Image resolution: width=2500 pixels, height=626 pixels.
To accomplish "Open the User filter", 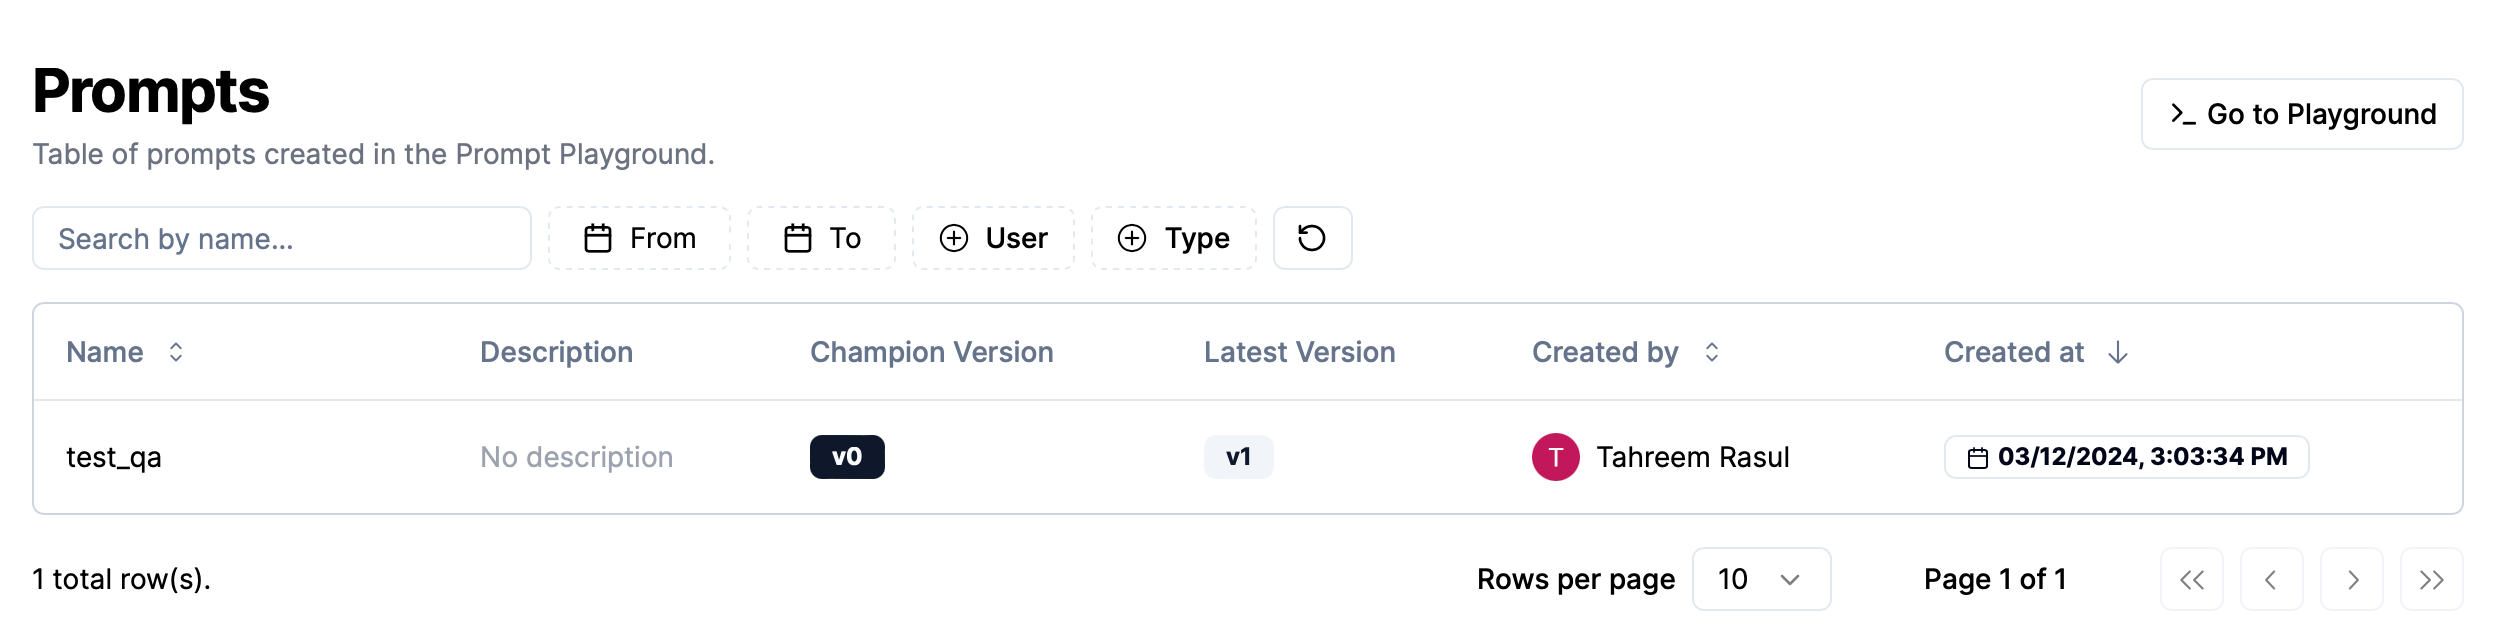I will pos(993,238).
